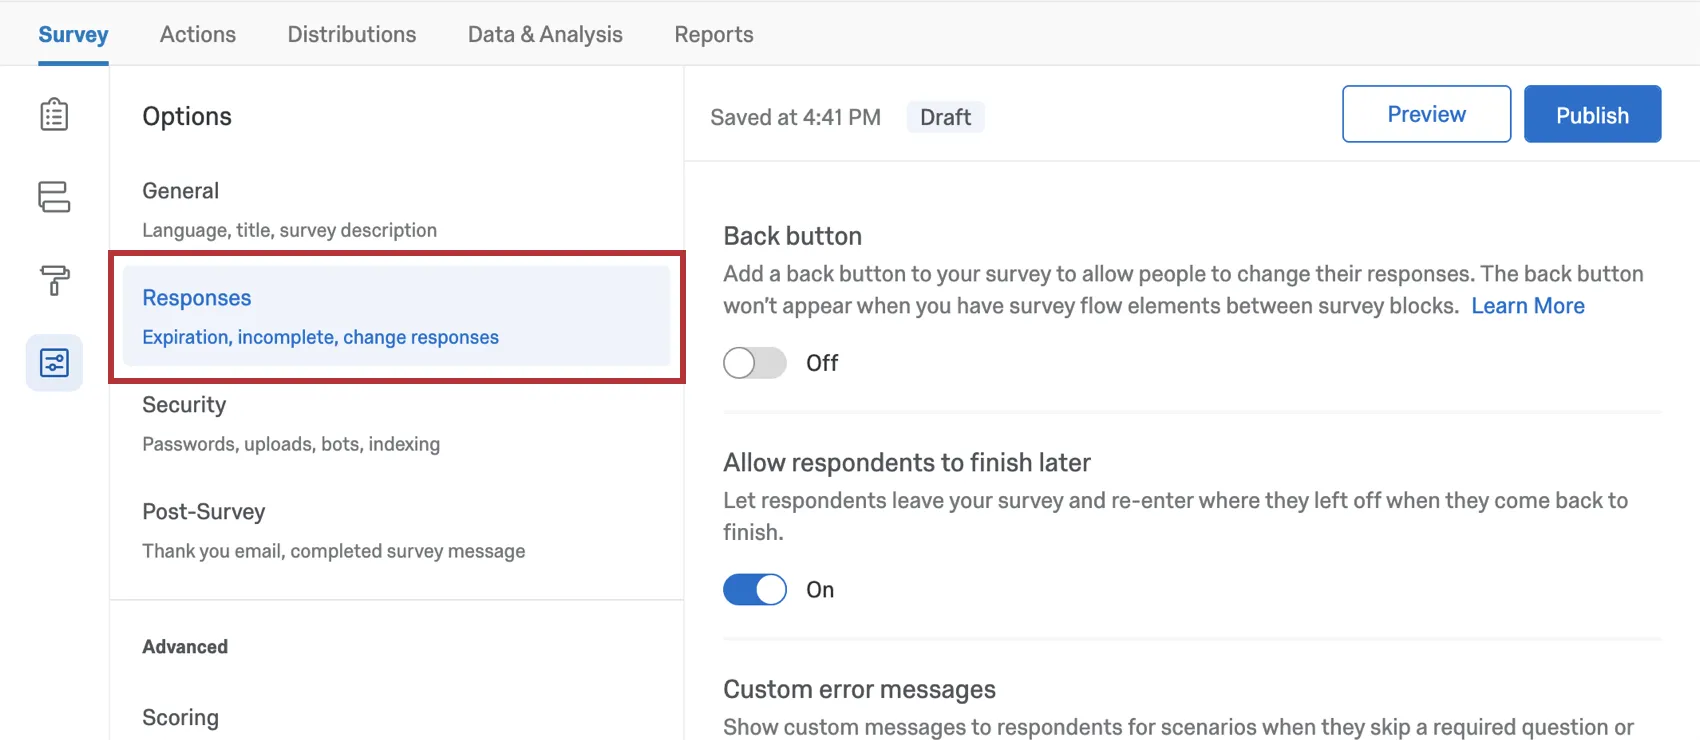This screenshot has height=740, width=1700.
Task: Open the survey builder clipboard icon
Action: tap(54, 115)
